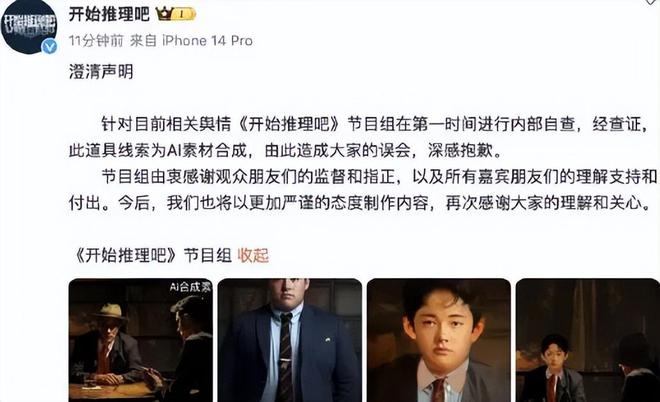
Task: Open first photo with AI合成 watermark
Action: (141, 340)
